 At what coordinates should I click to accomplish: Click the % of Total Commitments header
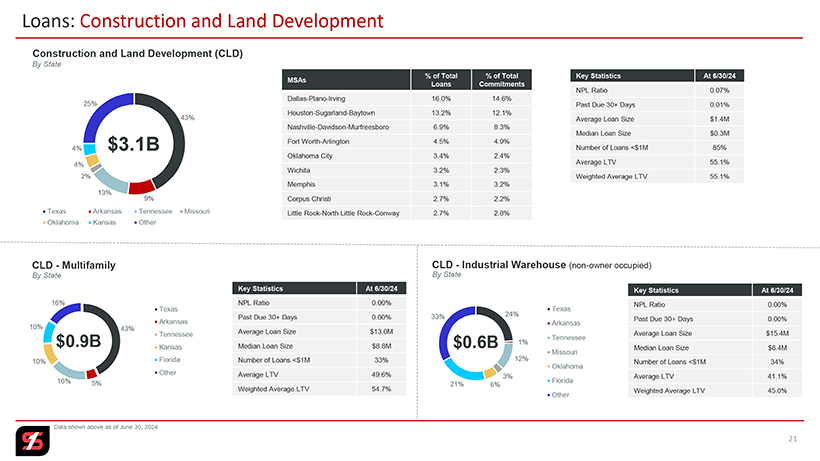point(501,80)
